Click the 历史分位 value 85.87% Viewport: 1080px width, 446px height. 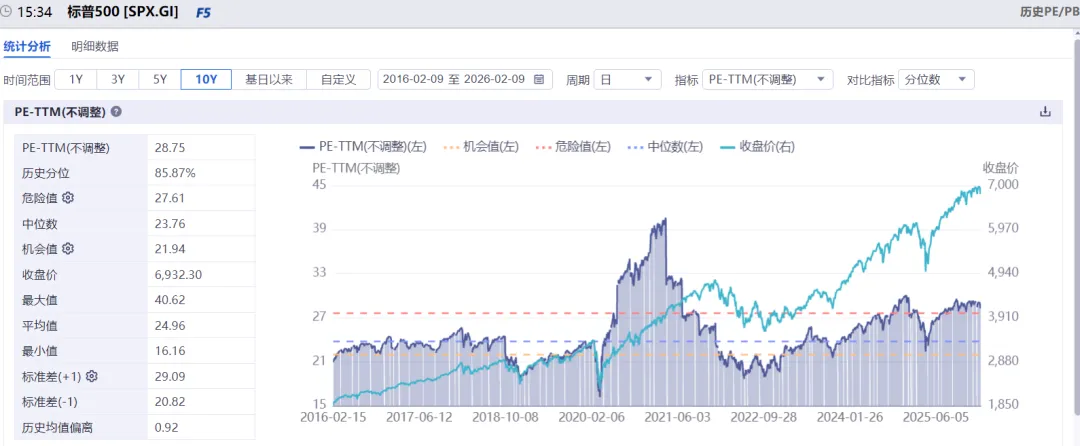176,173
